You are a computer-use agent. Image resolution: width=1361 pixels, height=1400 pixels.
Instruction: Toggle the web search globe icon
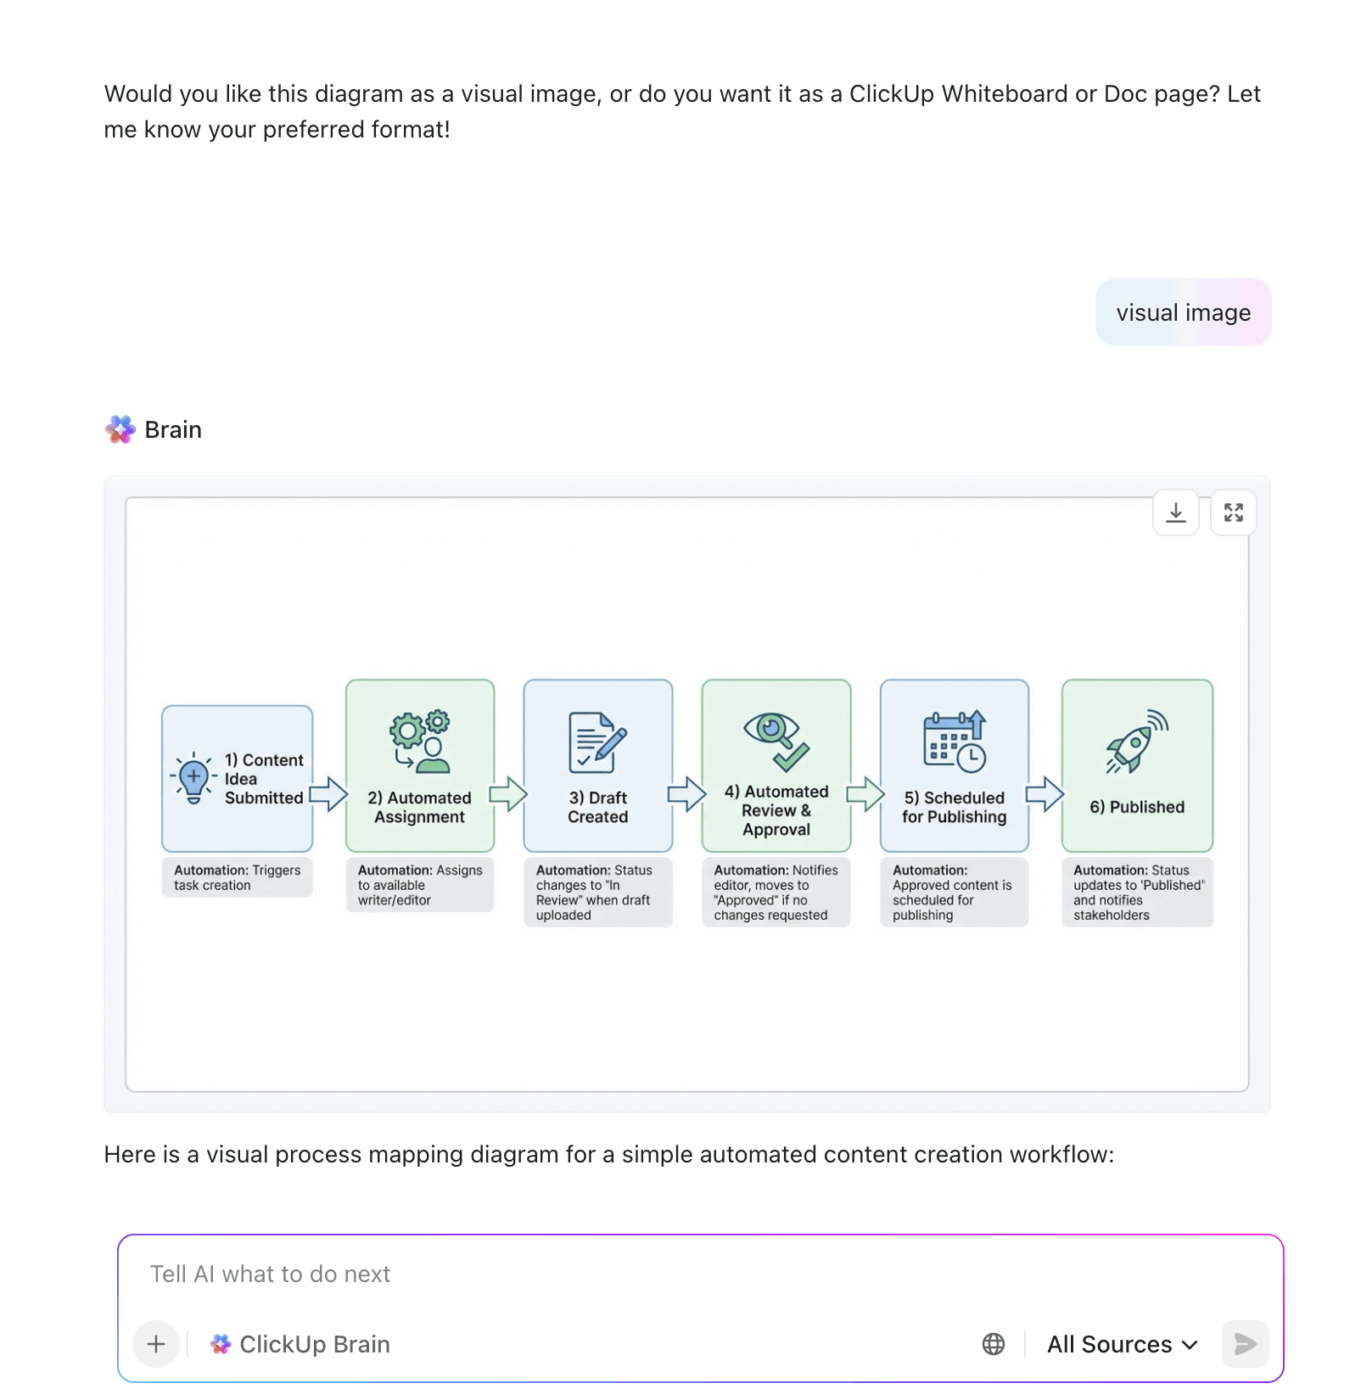click(x=993, y=1344)
